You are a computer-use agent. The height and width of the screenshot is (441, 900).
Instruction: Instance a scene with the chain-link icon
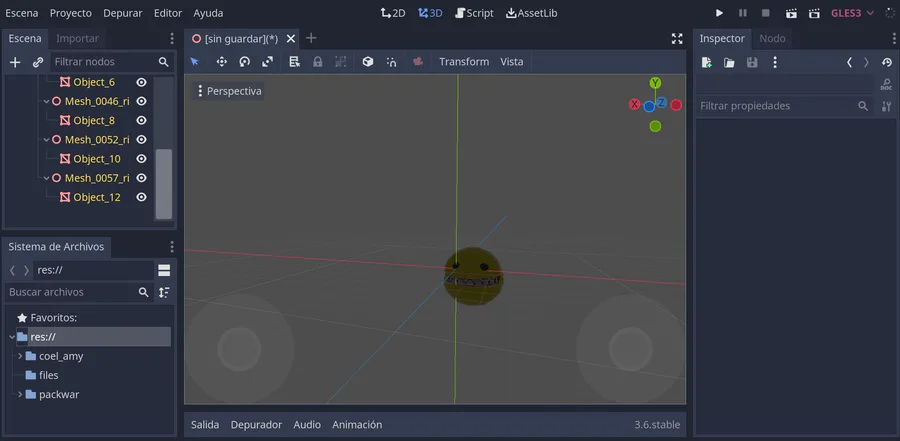click(38, 62)
